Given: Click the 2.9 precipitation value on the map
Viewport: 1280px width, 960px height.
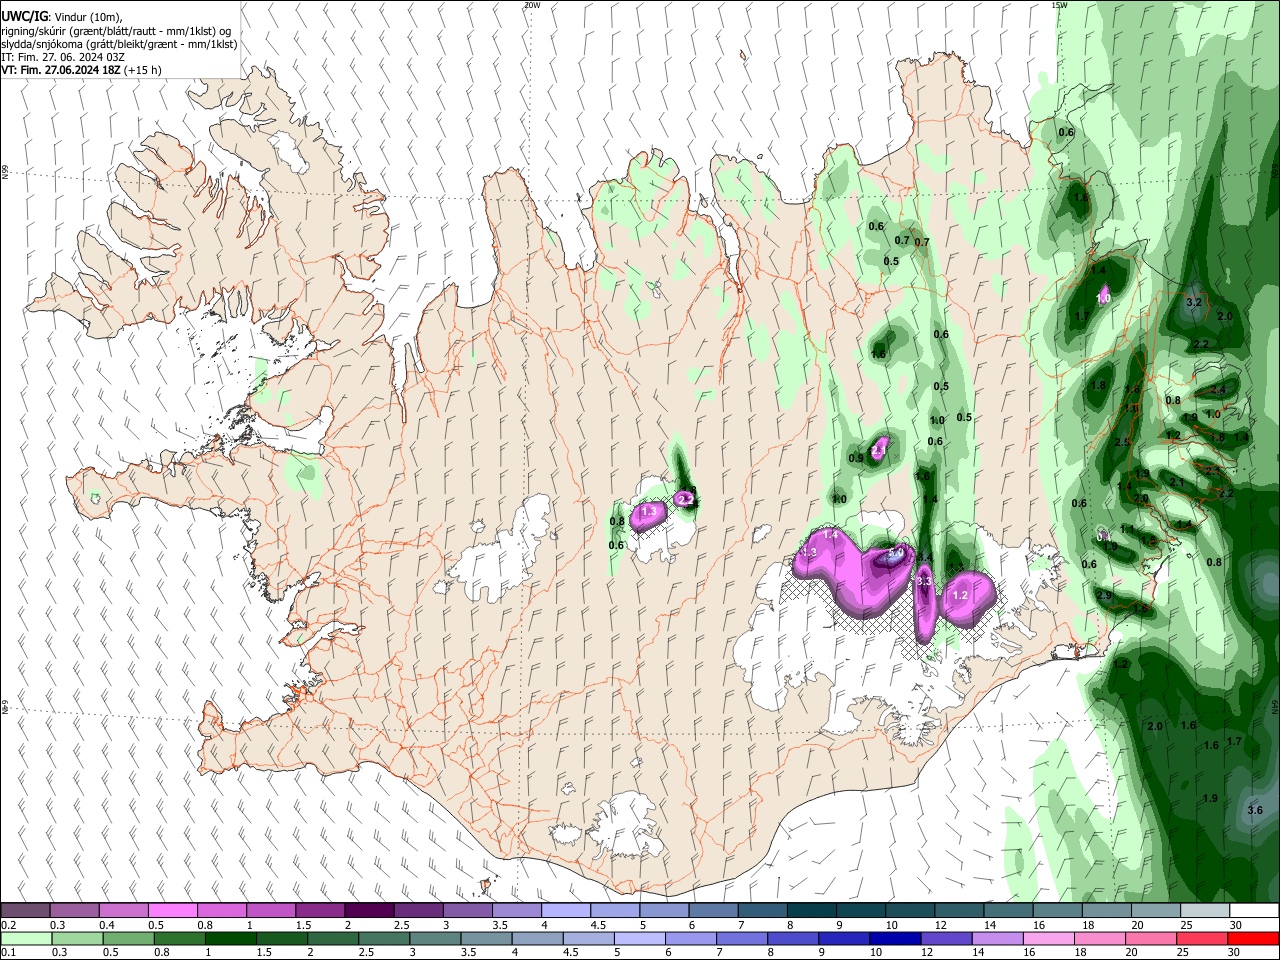Looking at the screenshot, I should (1104, 595).
